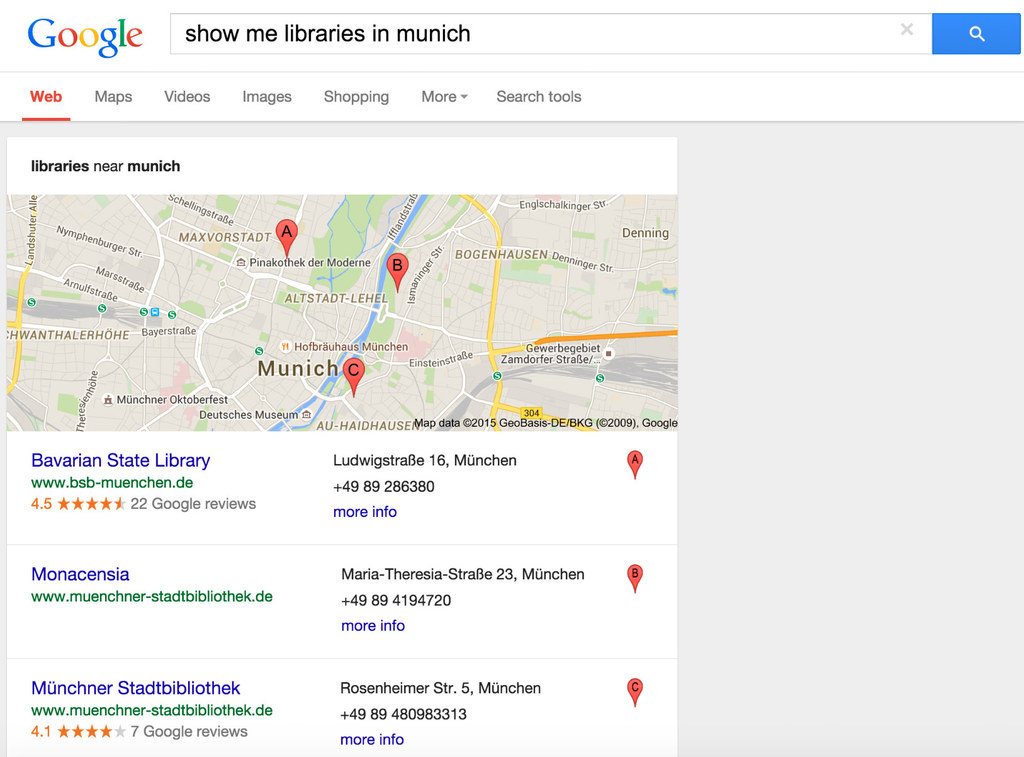Click the Einsteinstraße street label

(441, 359)
